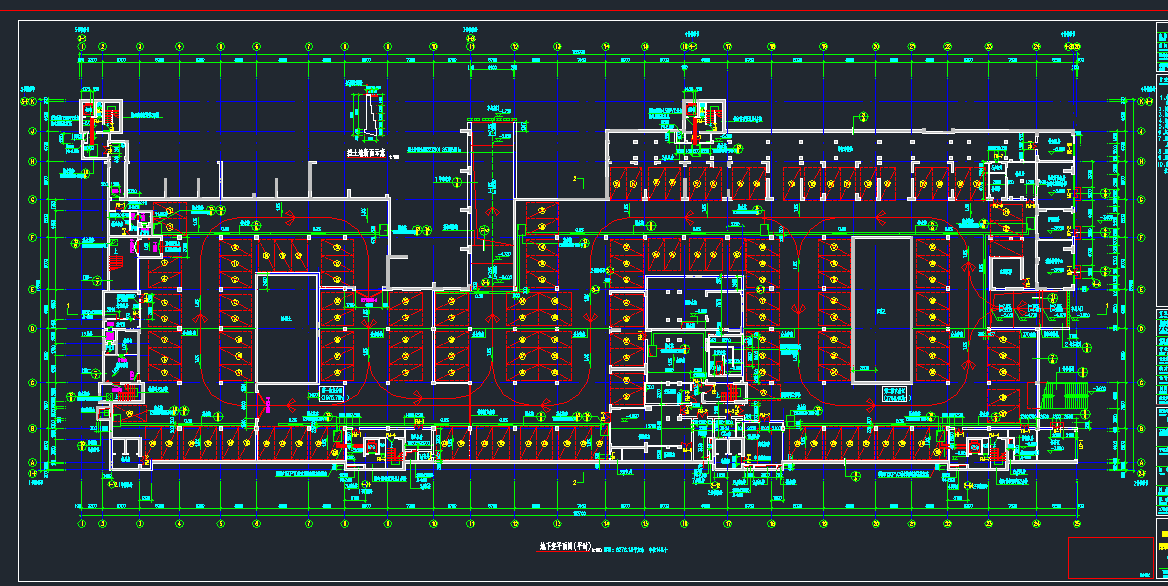
Task: Select the large white room outline on left
Action: [287, 327]
